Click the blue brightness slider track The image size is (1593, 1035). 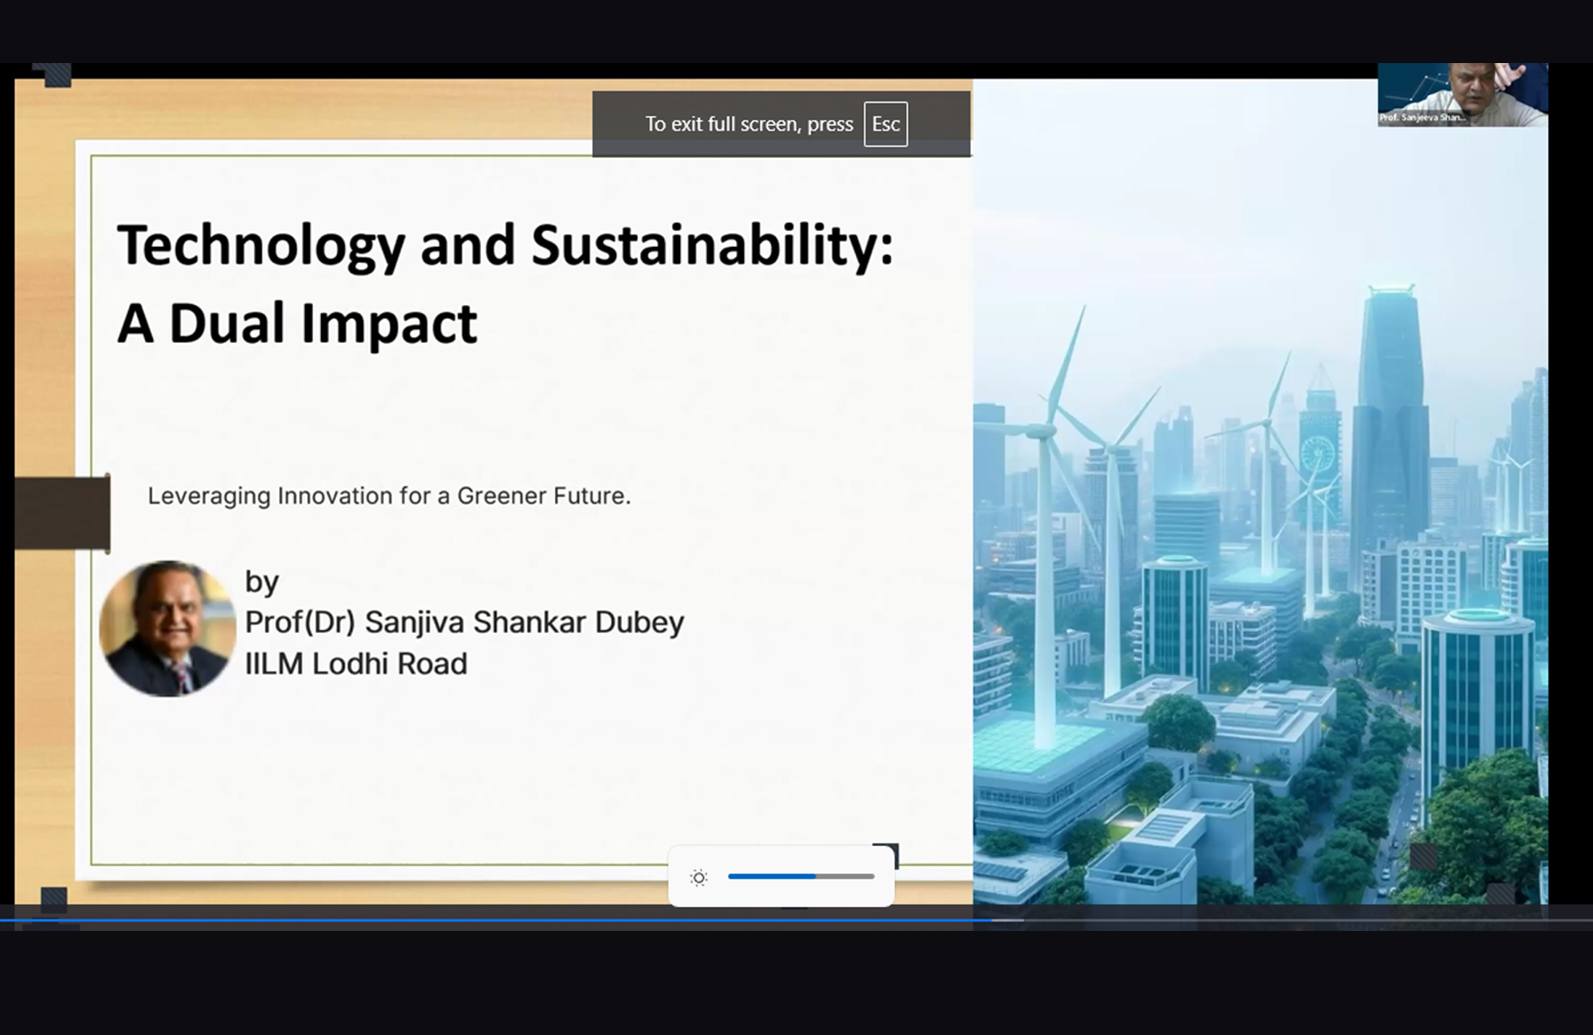pos(771,877)
